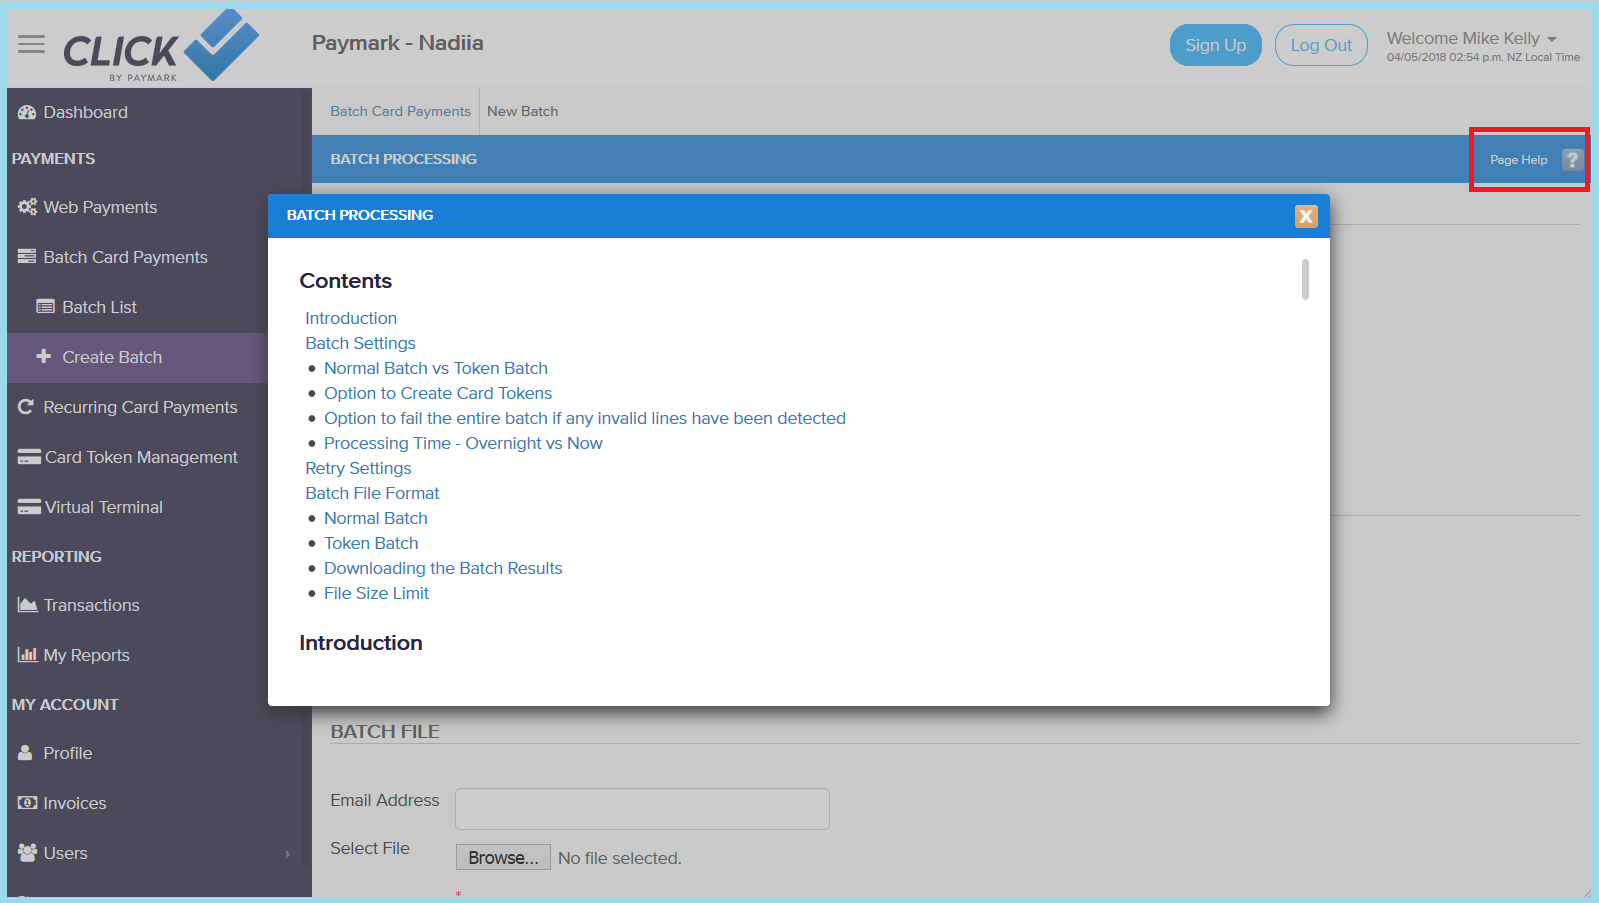Click the Log Out button

coord(1321,45)
